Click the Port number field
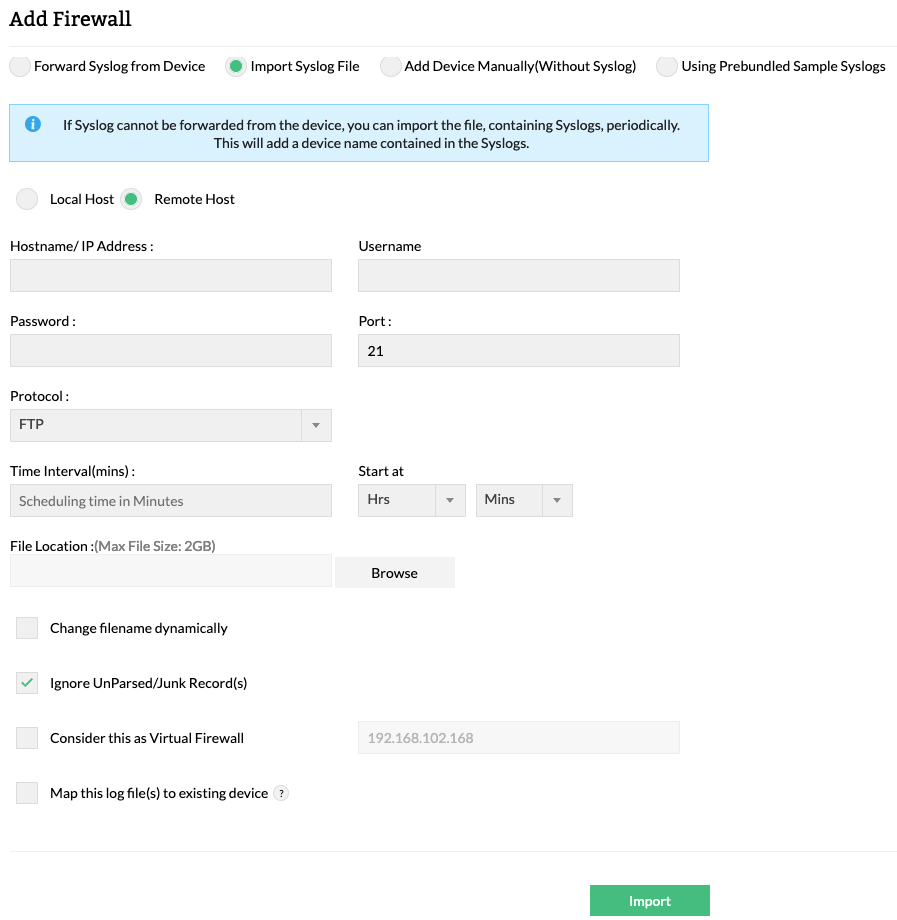The width and height of the screenshot is (897, 920). click(x=518, y=351)
